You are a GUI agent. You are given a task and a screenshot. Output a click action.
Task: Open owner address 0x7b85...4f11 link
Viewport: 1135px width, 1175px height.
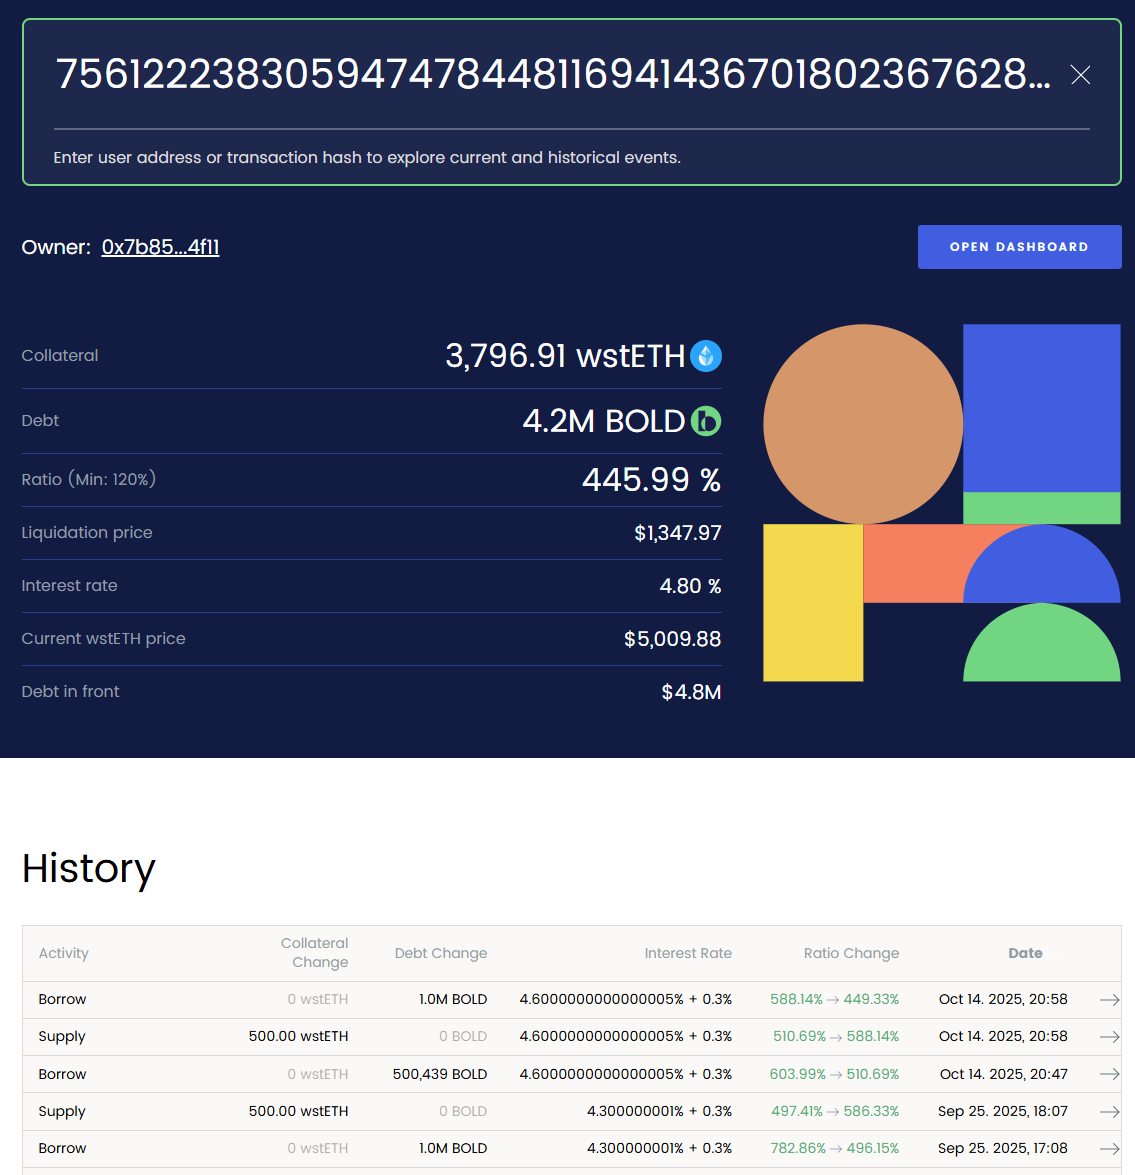[160, 247]
